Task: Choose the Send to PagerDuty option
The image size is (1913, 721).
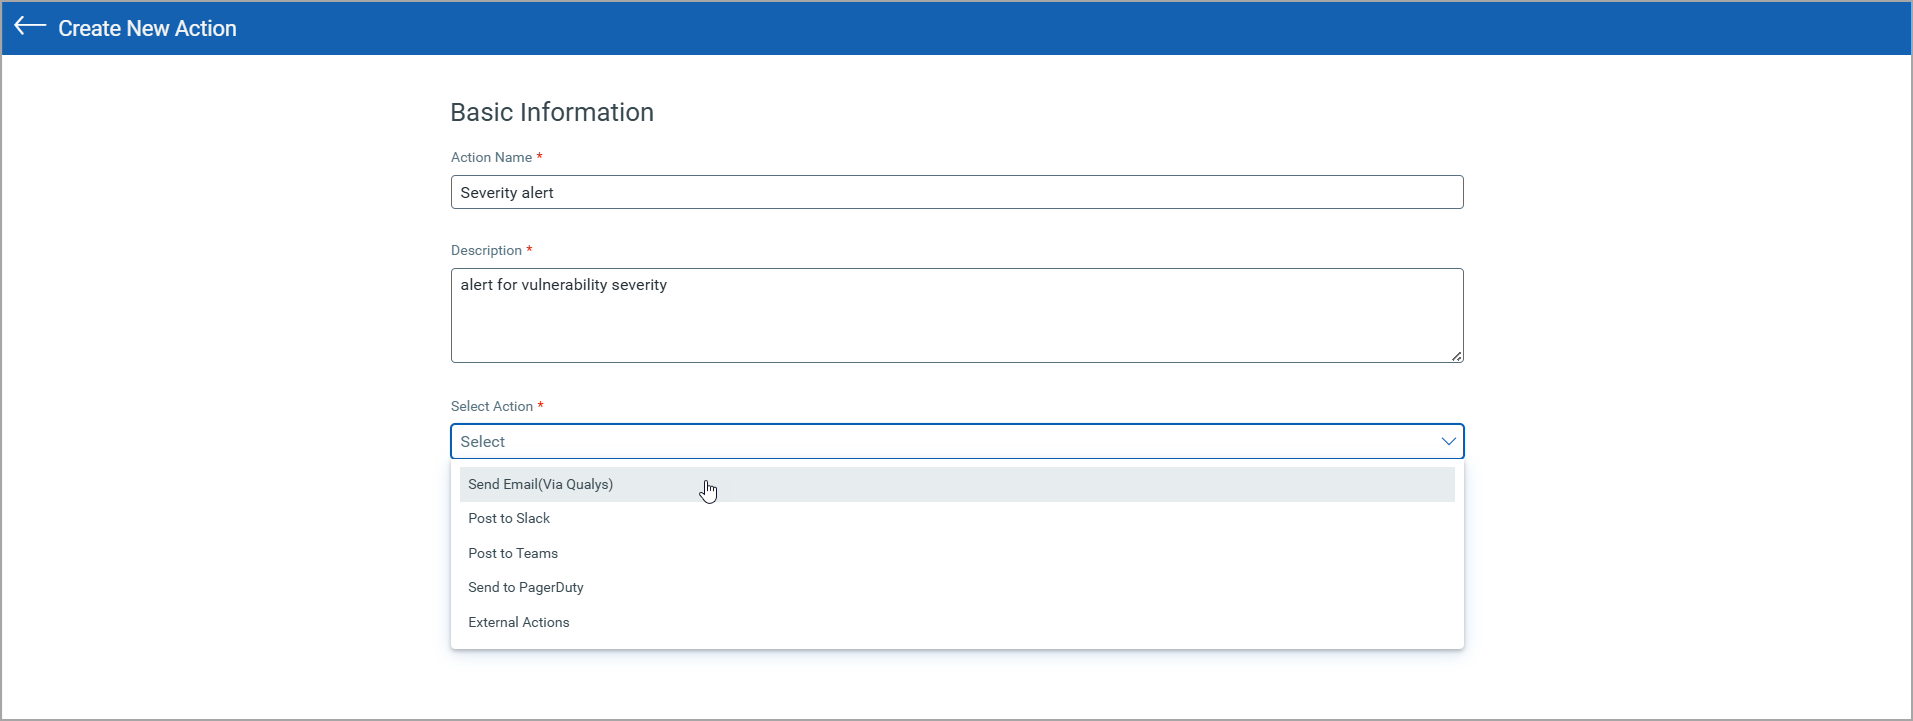Action: click(x=526, y=587)
